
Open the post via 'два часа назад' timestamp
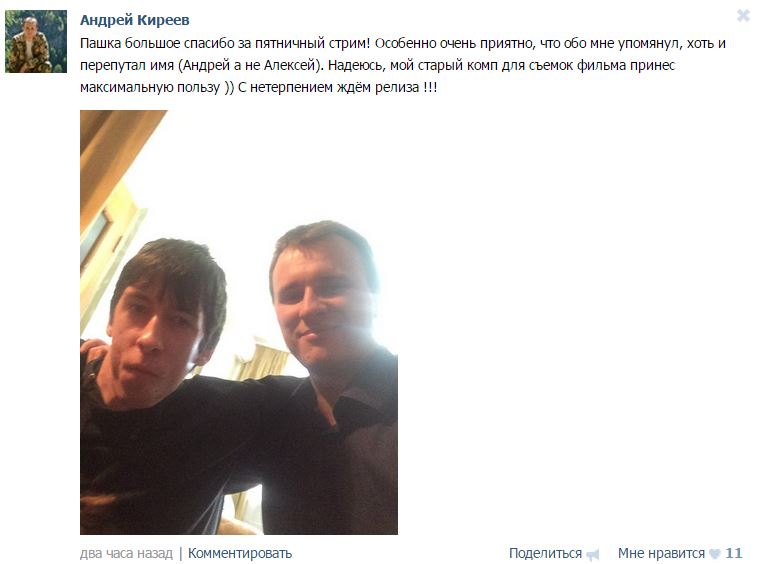click(126, 553)
